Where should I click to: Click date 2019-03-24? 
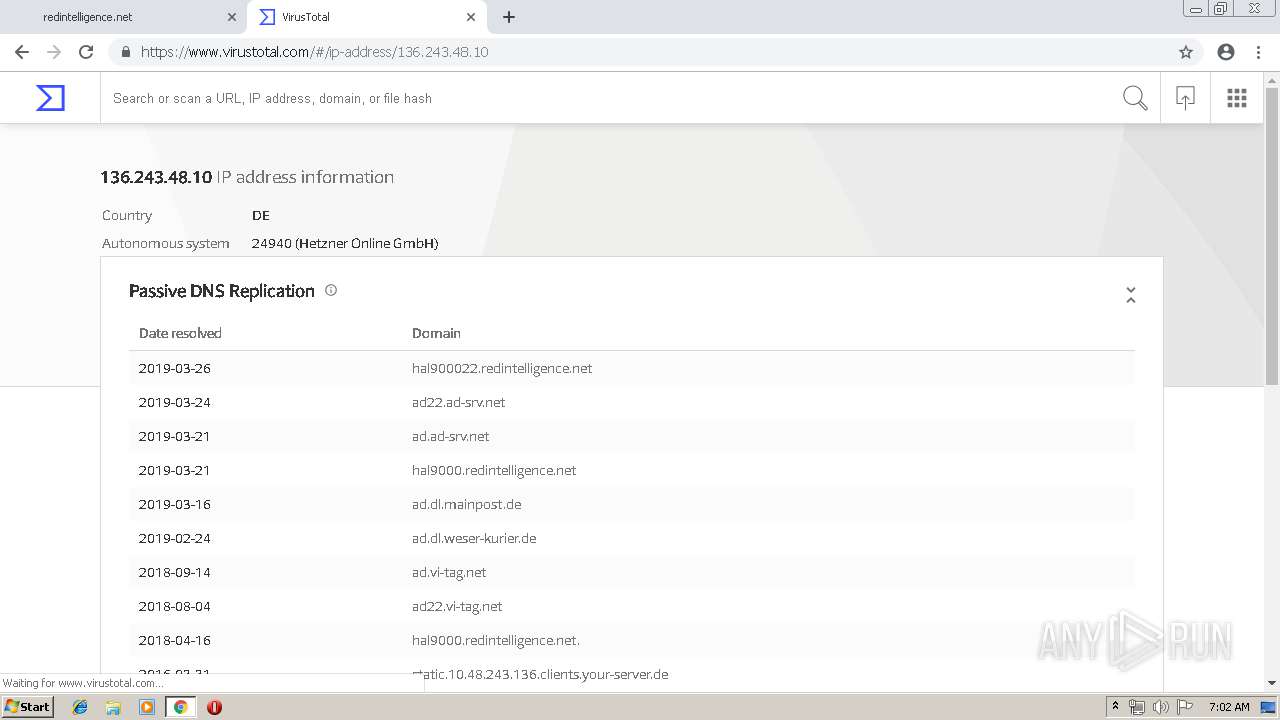(x=175, y=402)
